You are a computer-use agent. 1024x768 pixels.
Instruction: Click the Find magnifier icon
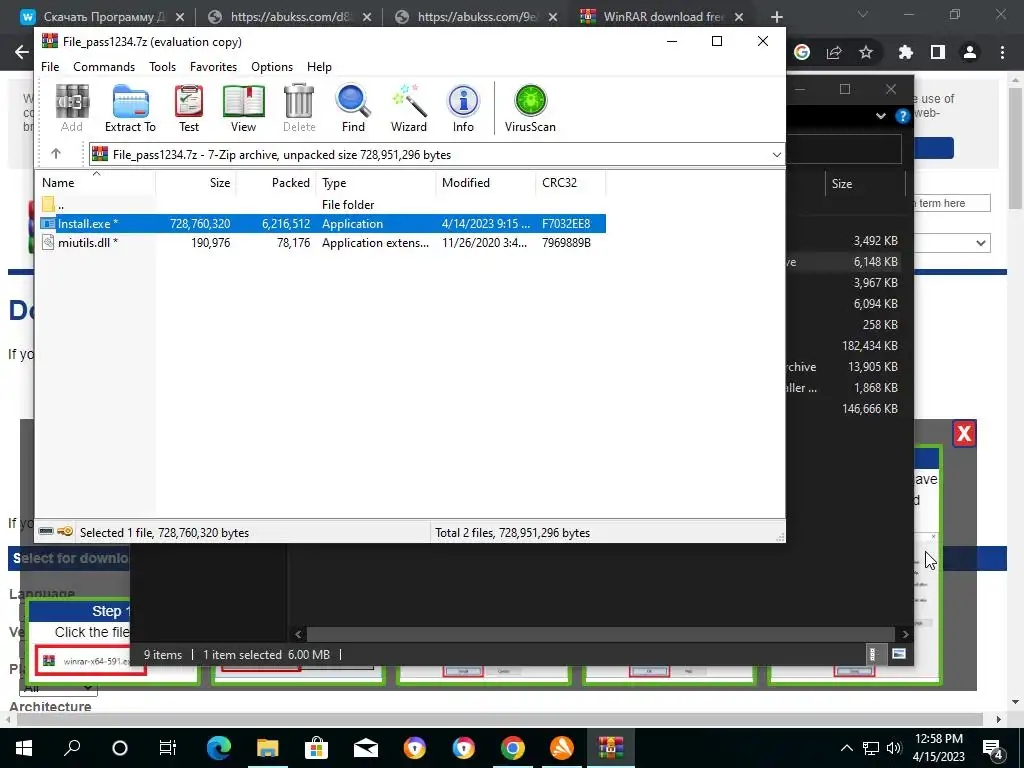tap(353, 108)
